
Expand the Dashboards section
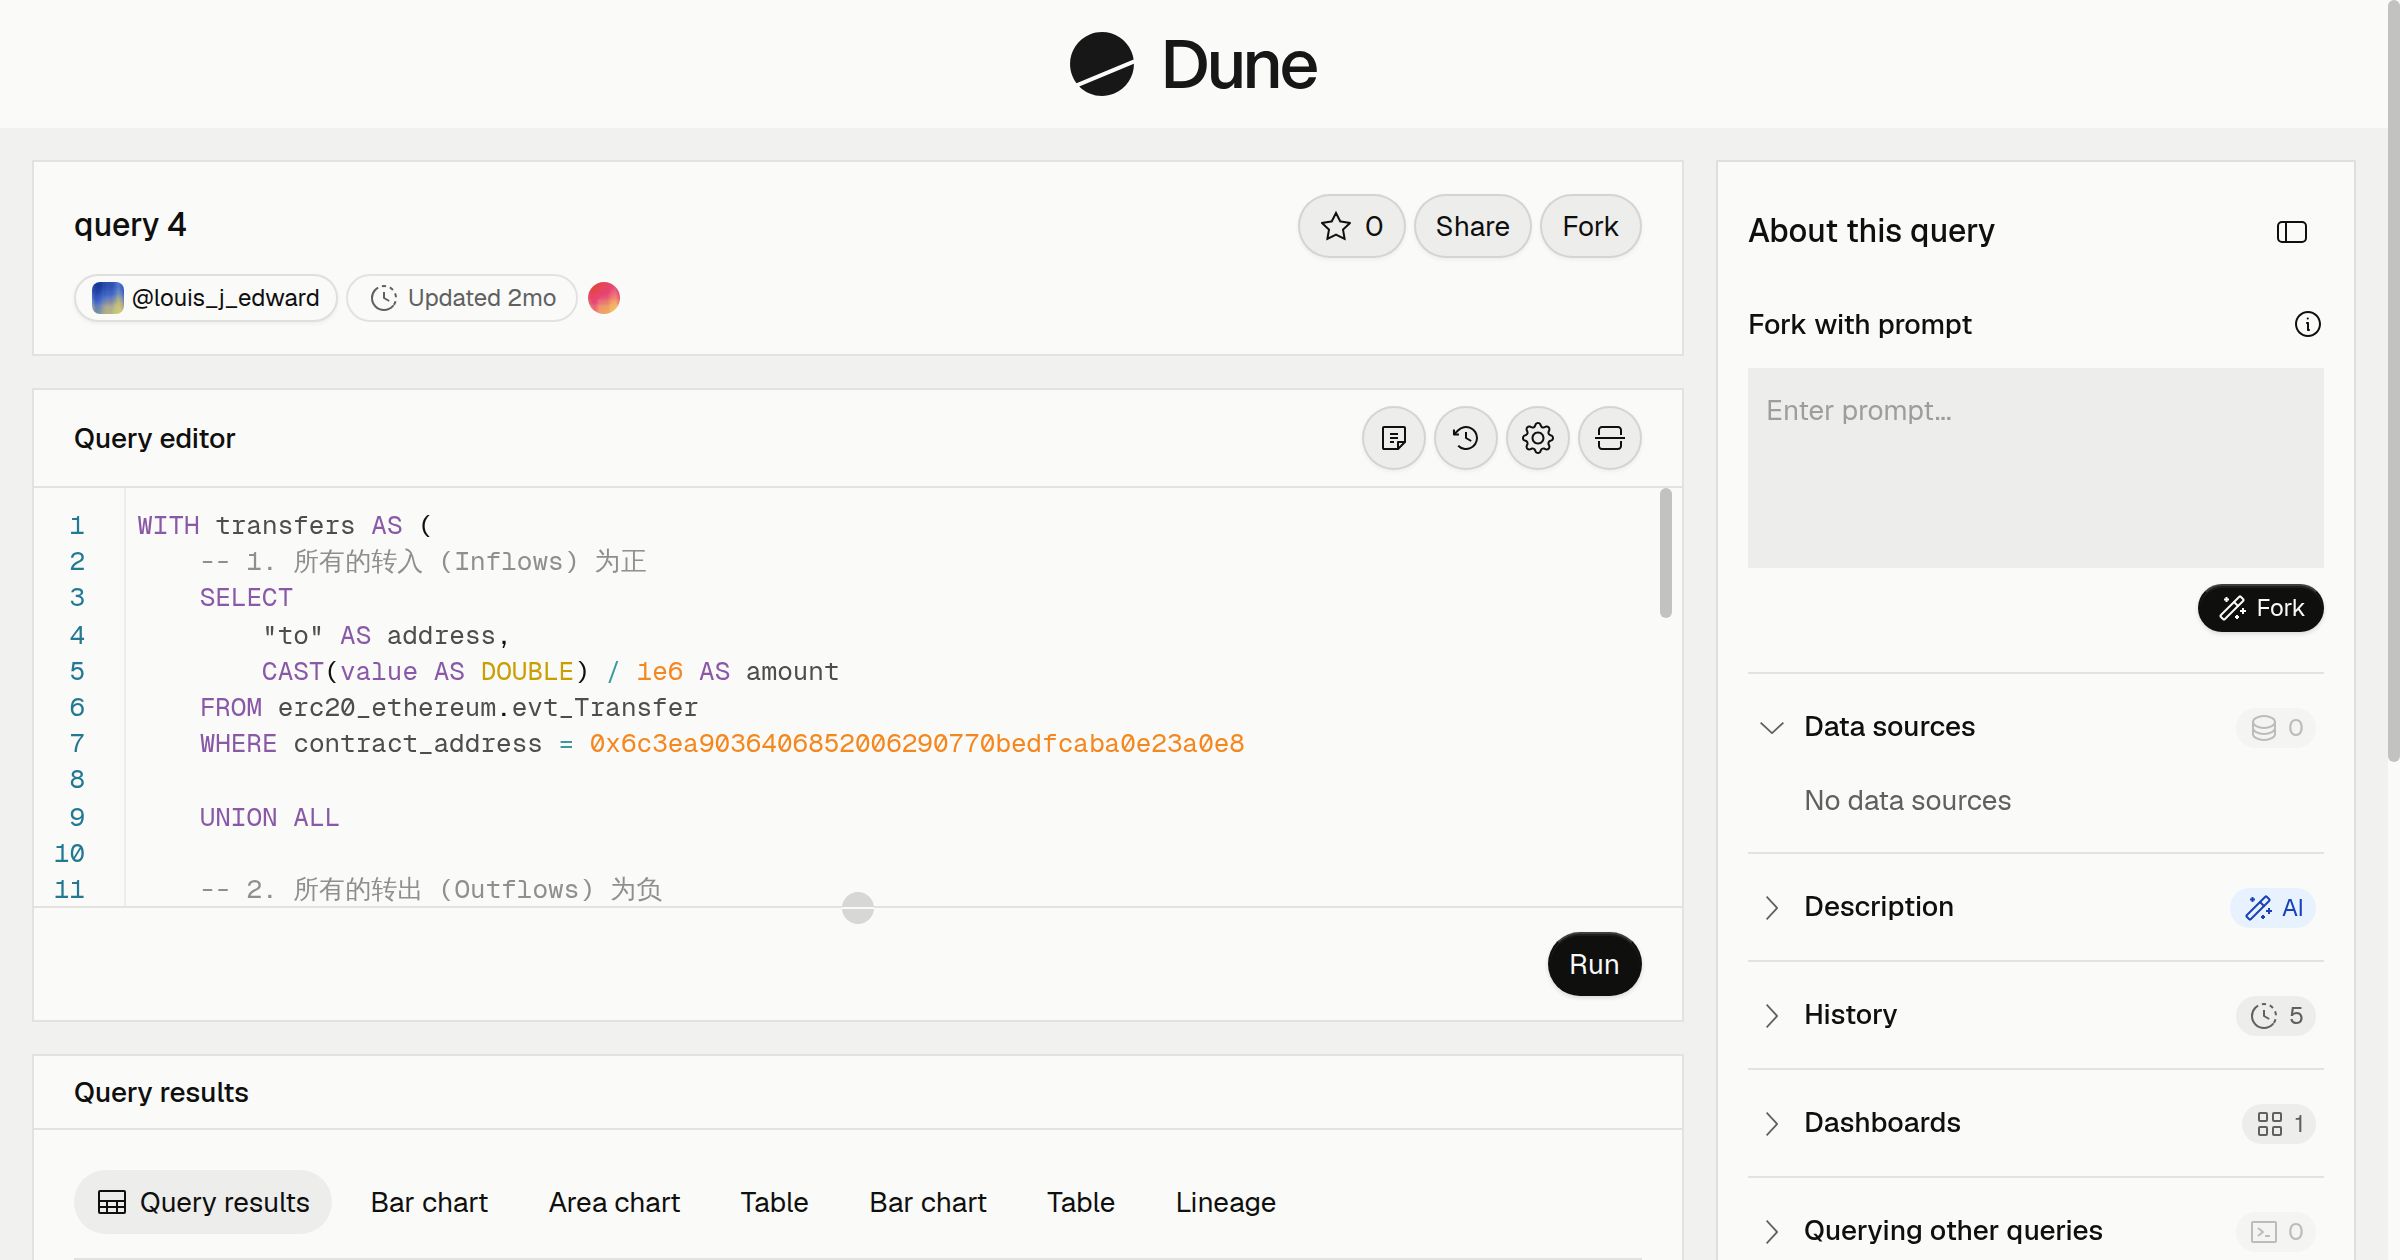(1772, 1123)
